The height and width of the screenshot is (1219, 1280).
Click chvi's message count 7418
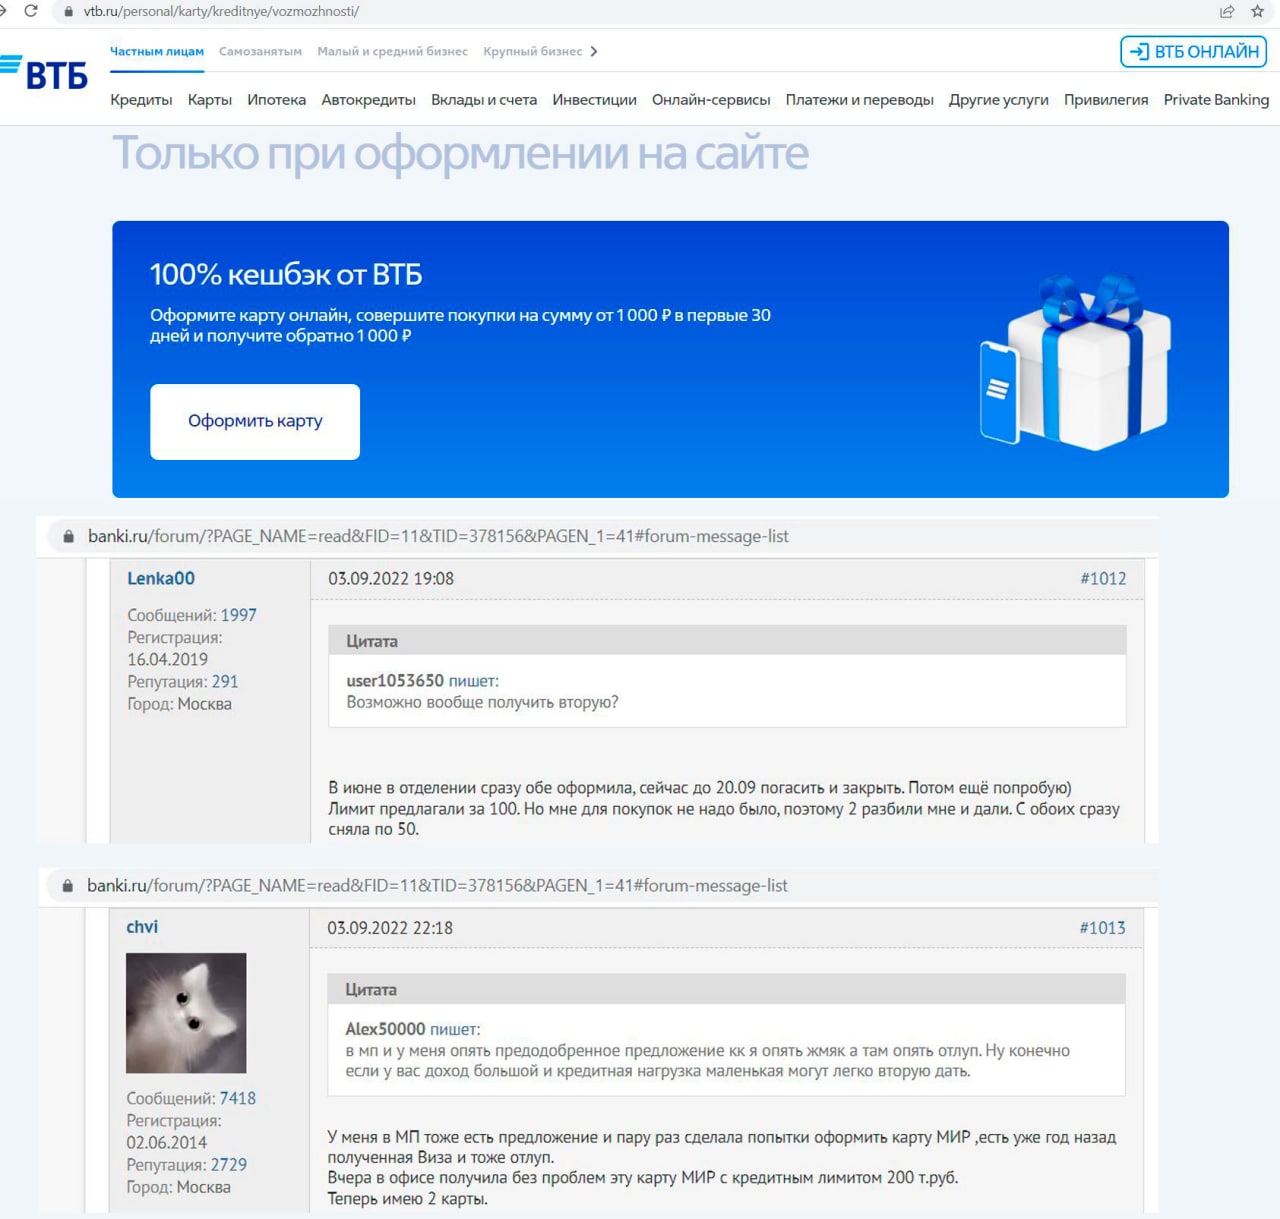click(x=238, y=1099)
